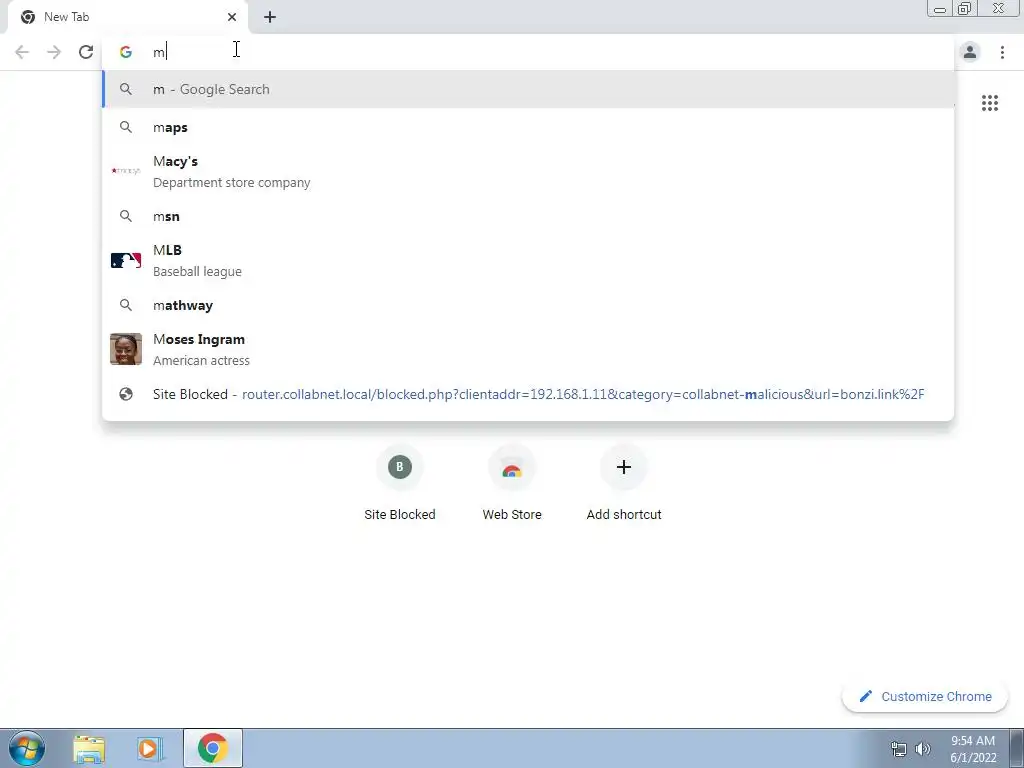Select the MLB Baseball league suggestion
The height and width of the screenshot is (768, 1024).
coord(528,260)
